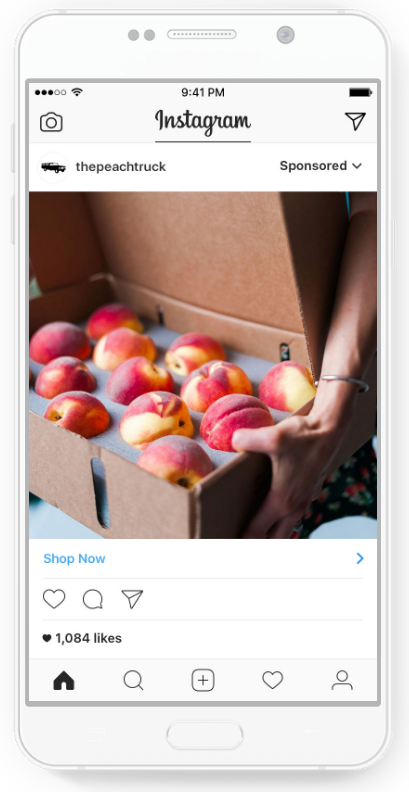Screen dimensions: 409x792
Task: Open direct messages paper plane icon
Action: 355,121
